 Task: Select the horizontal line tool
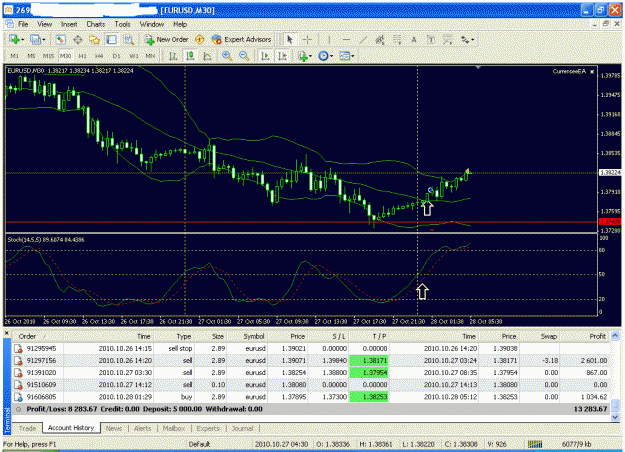pyautogui.click(x=346, y=39)
